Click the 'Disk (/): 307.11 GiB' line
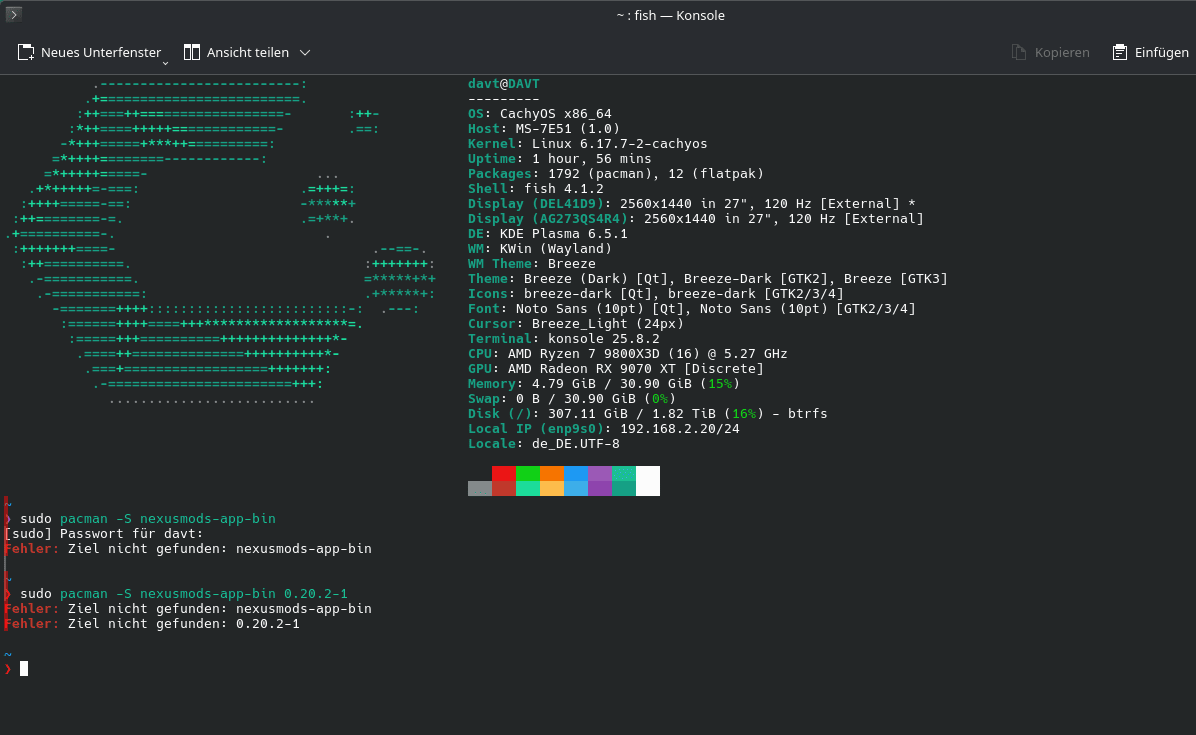Screen dimensions: 1196x735 tap(648, 414)
